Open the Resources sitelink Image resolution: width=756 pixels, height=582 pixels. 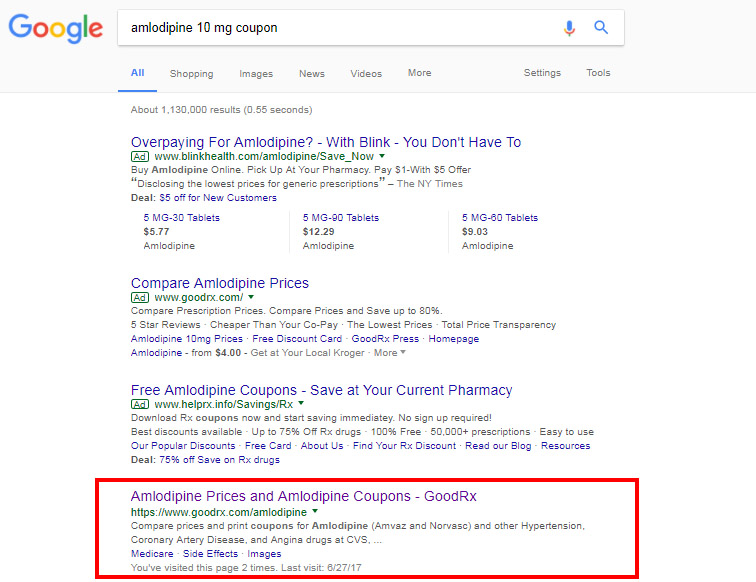click(566, 446)
